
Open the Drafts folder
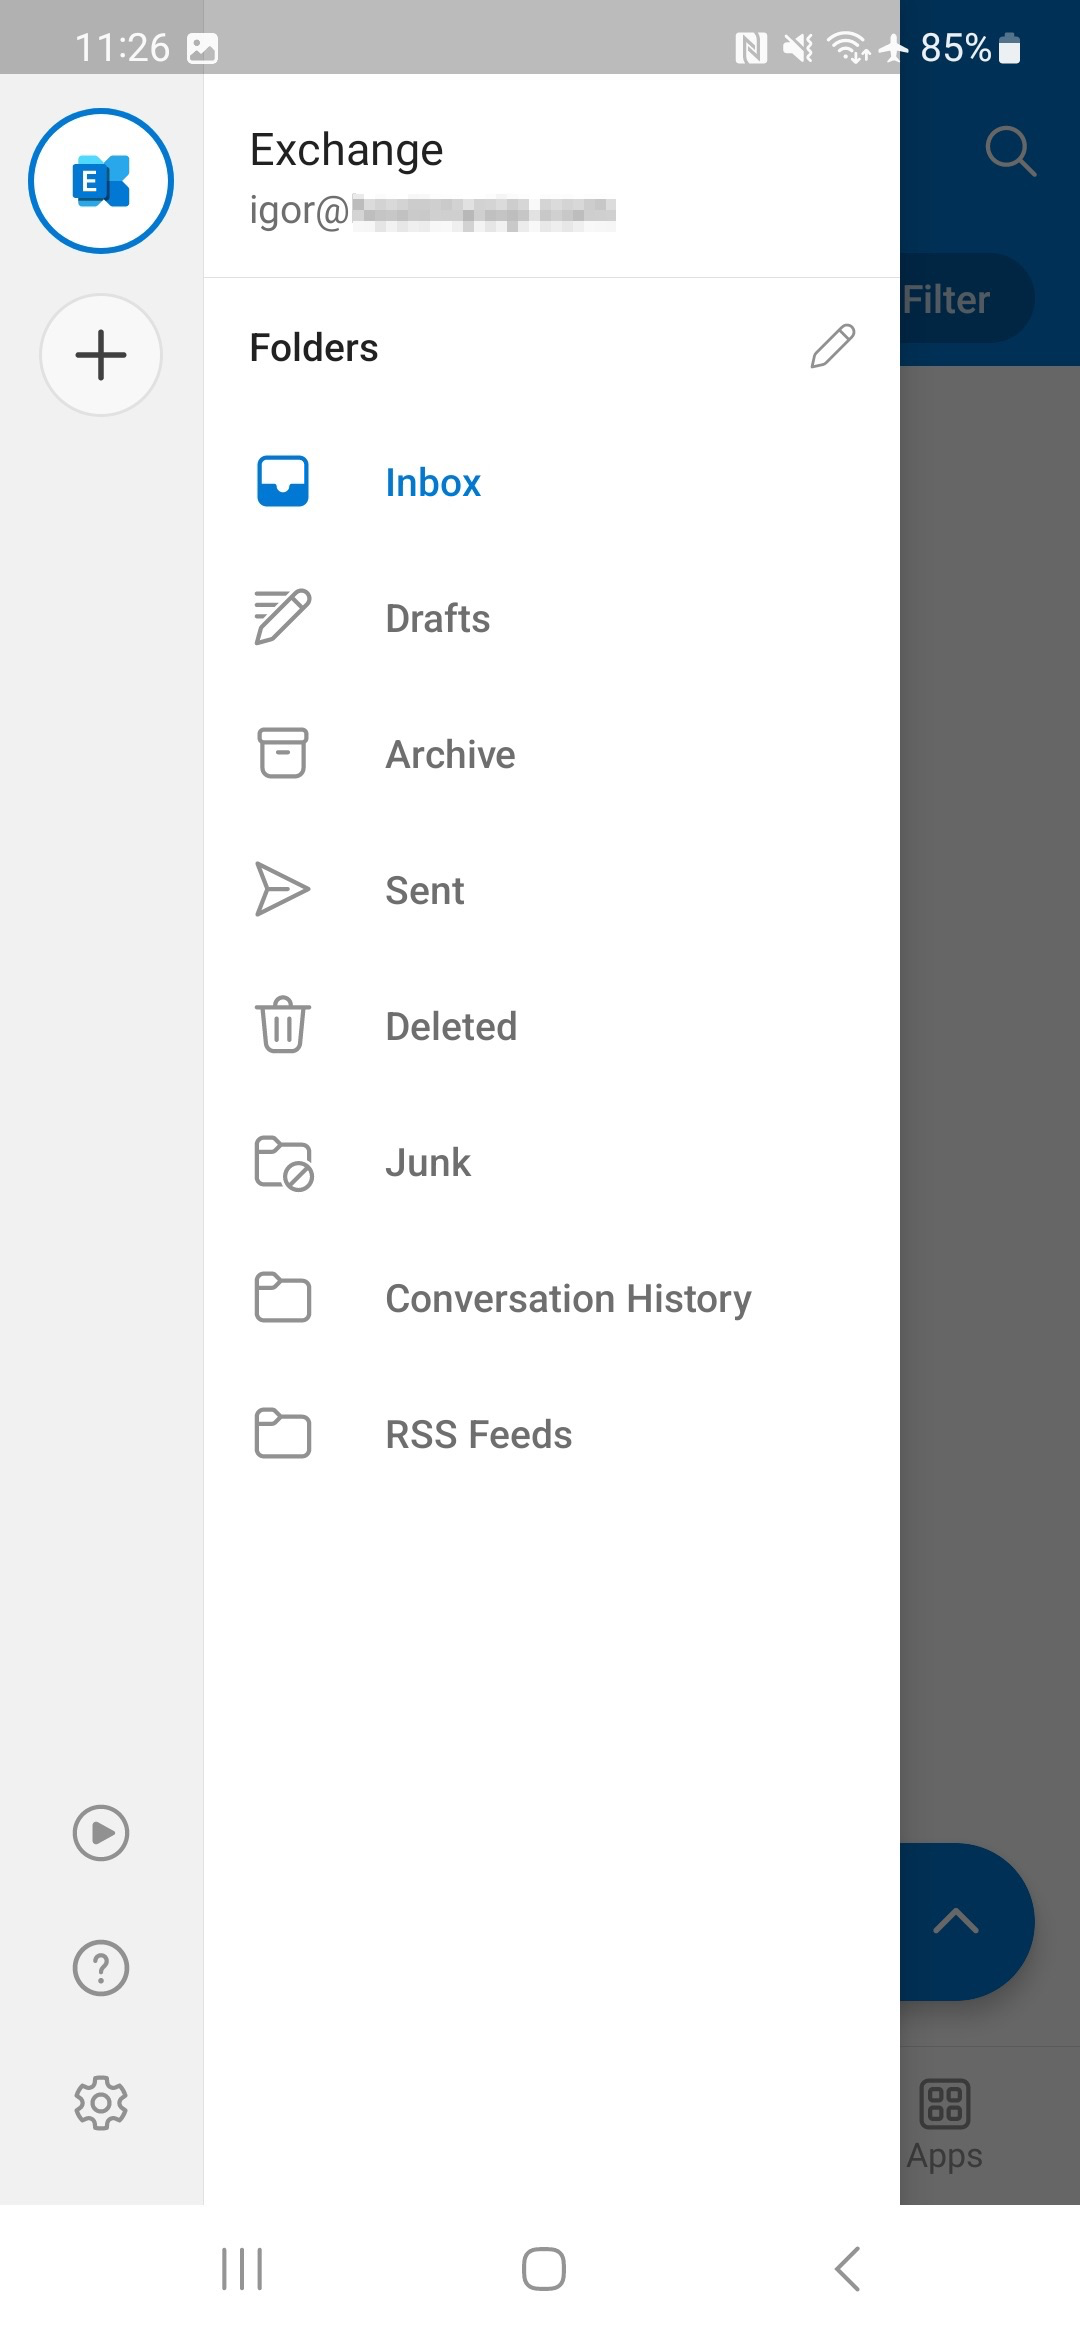(437, 619)
